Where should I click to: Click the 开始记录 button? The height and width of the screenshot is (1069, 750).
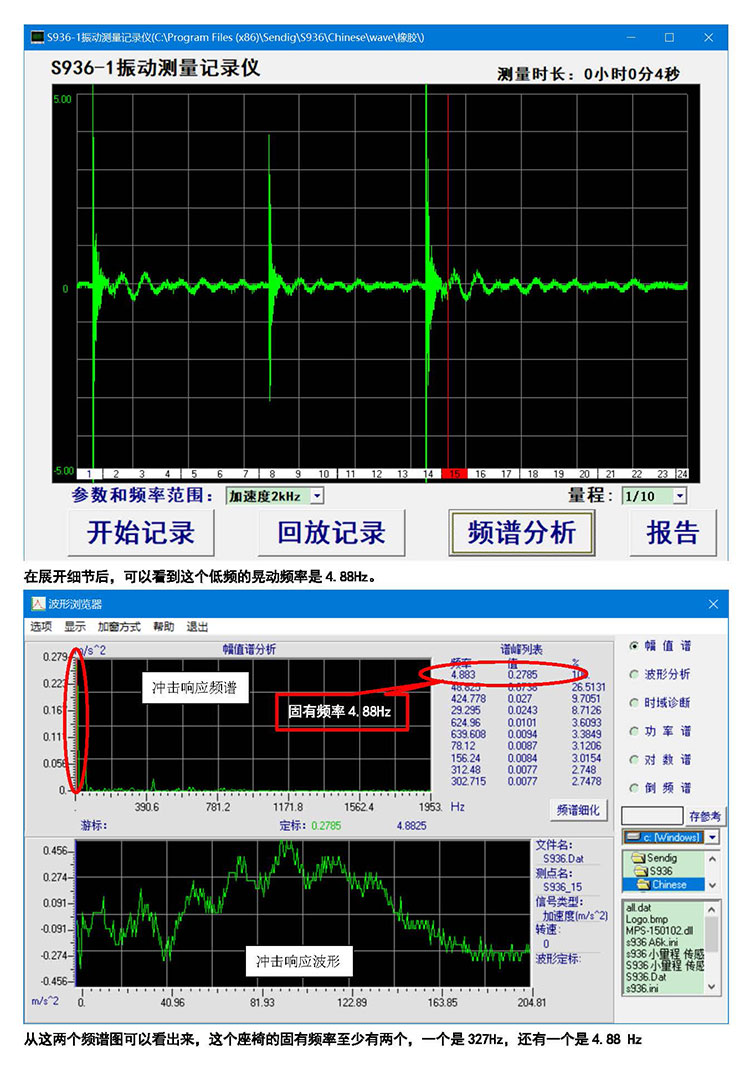click(140, 532)
